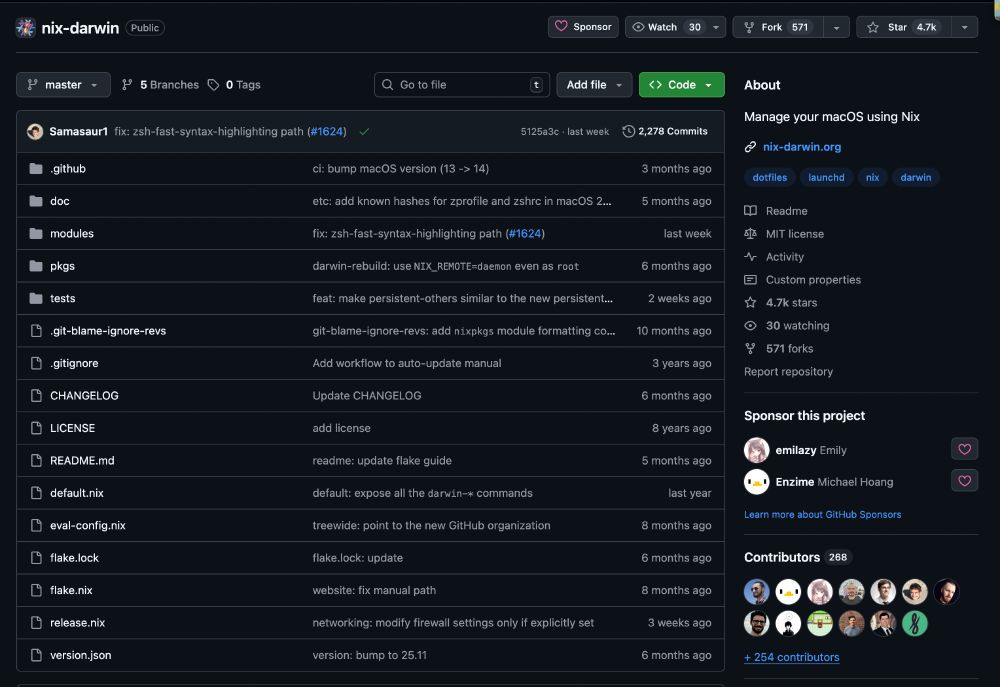Viewport: 1000px width, 687px height.
Task: Star the repository with Star button
Action: click(x=904, y=27)
